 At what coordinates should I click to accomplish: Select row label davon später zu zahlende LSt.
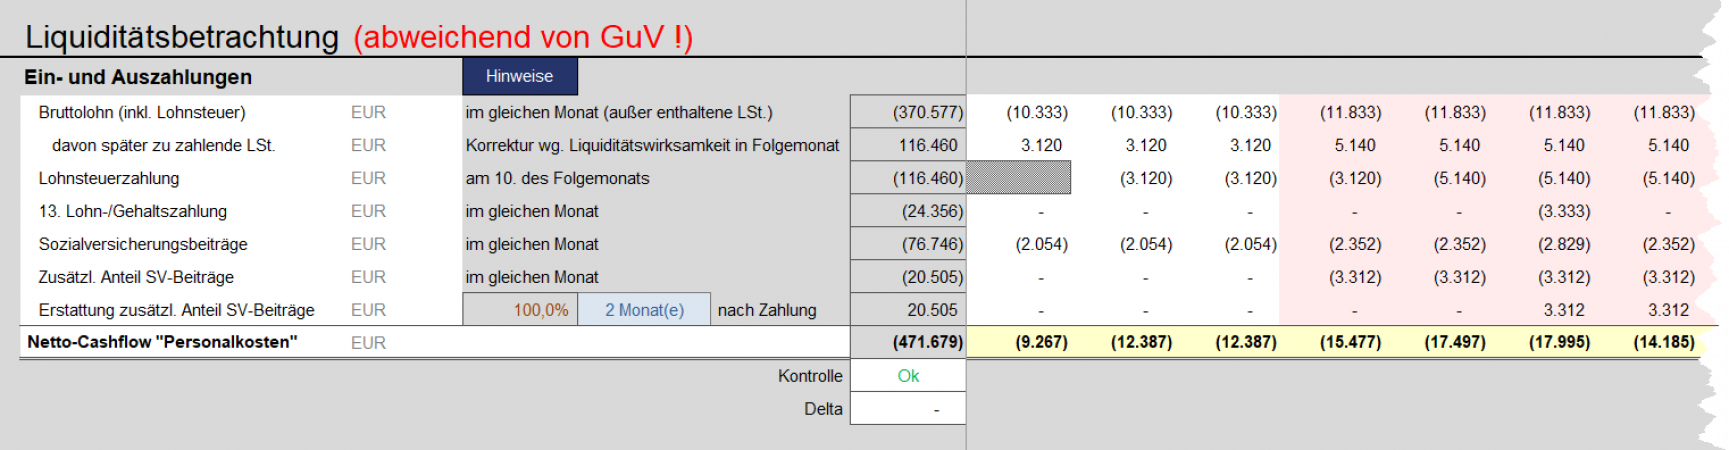163,146
